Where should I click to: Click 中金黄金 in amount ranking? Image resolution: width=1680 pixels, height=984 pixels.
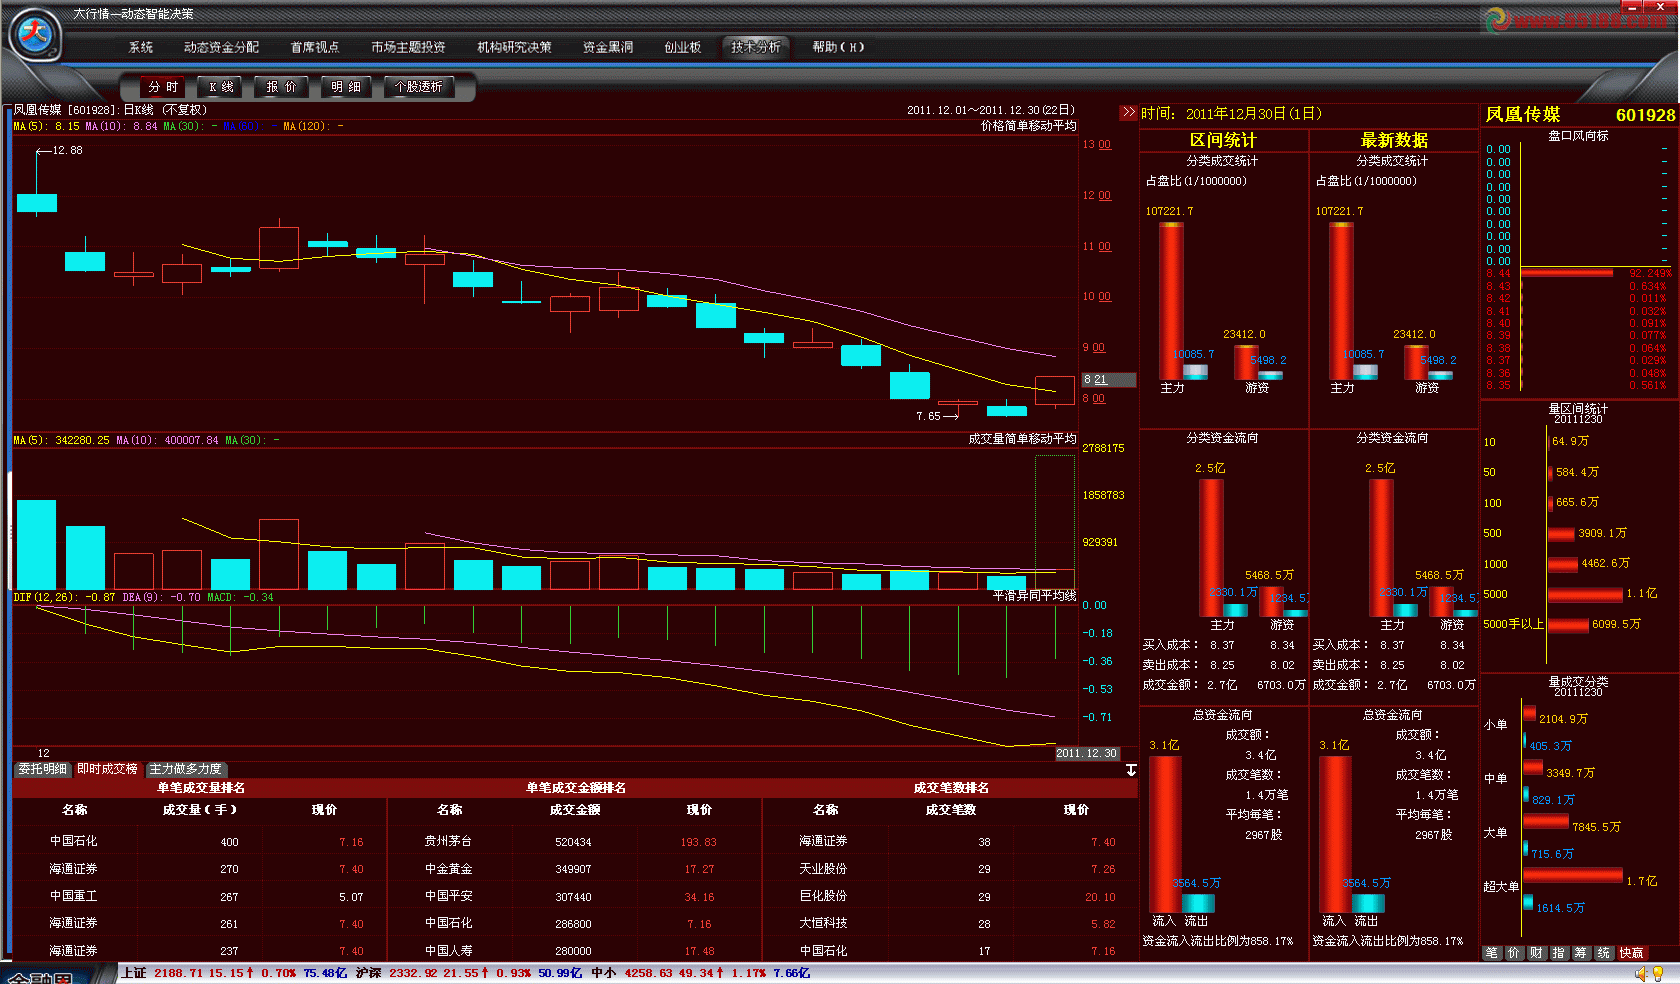[448, 869]
